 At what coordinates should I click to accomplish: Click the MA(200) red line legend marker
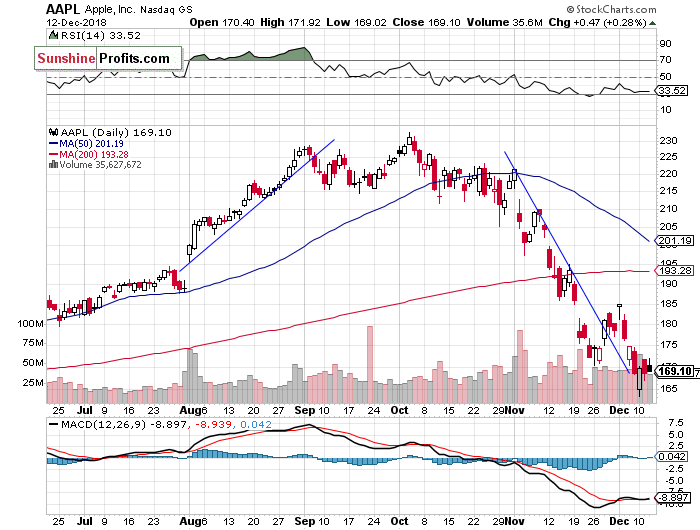(53, 154)
